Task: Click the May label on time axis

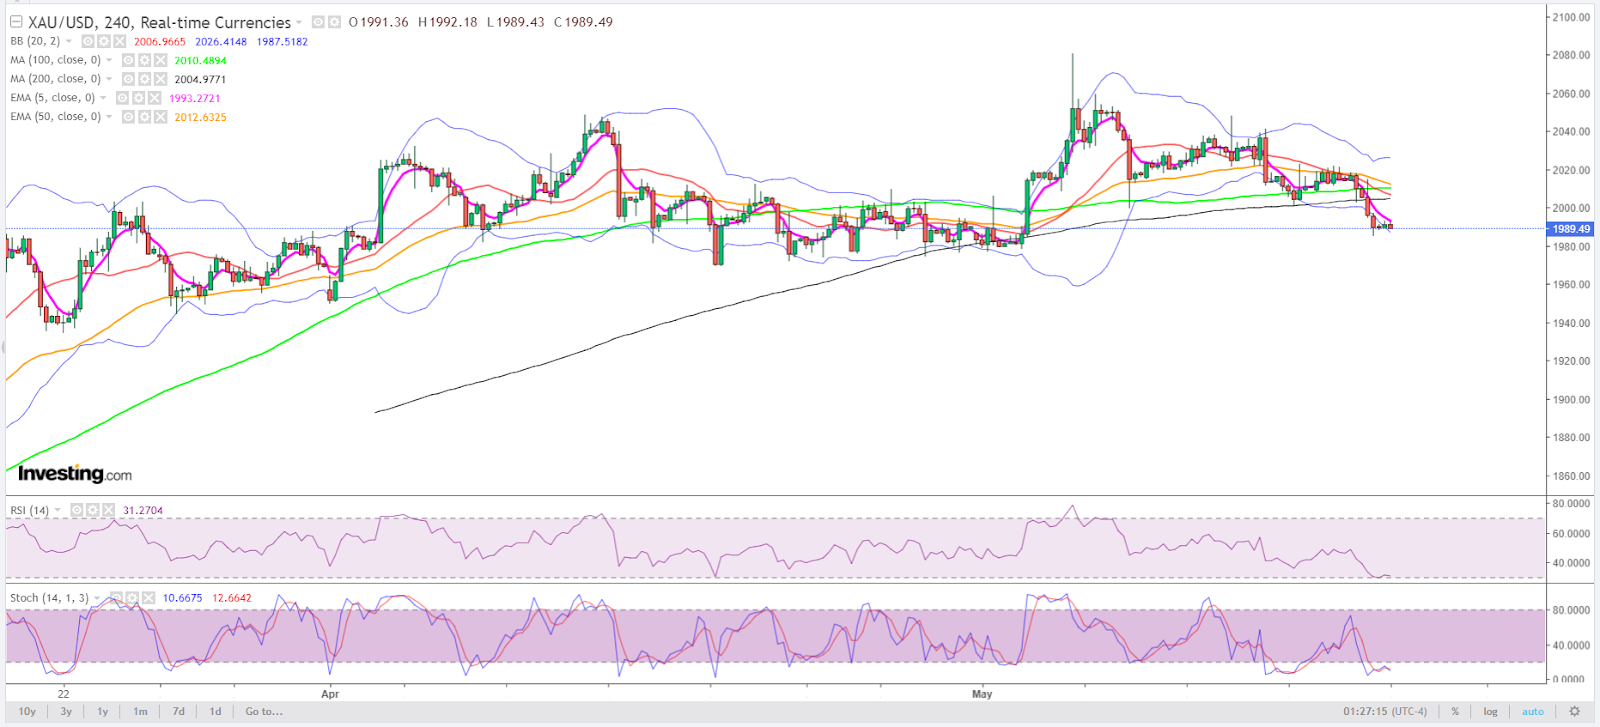Action: pos(982,694)
